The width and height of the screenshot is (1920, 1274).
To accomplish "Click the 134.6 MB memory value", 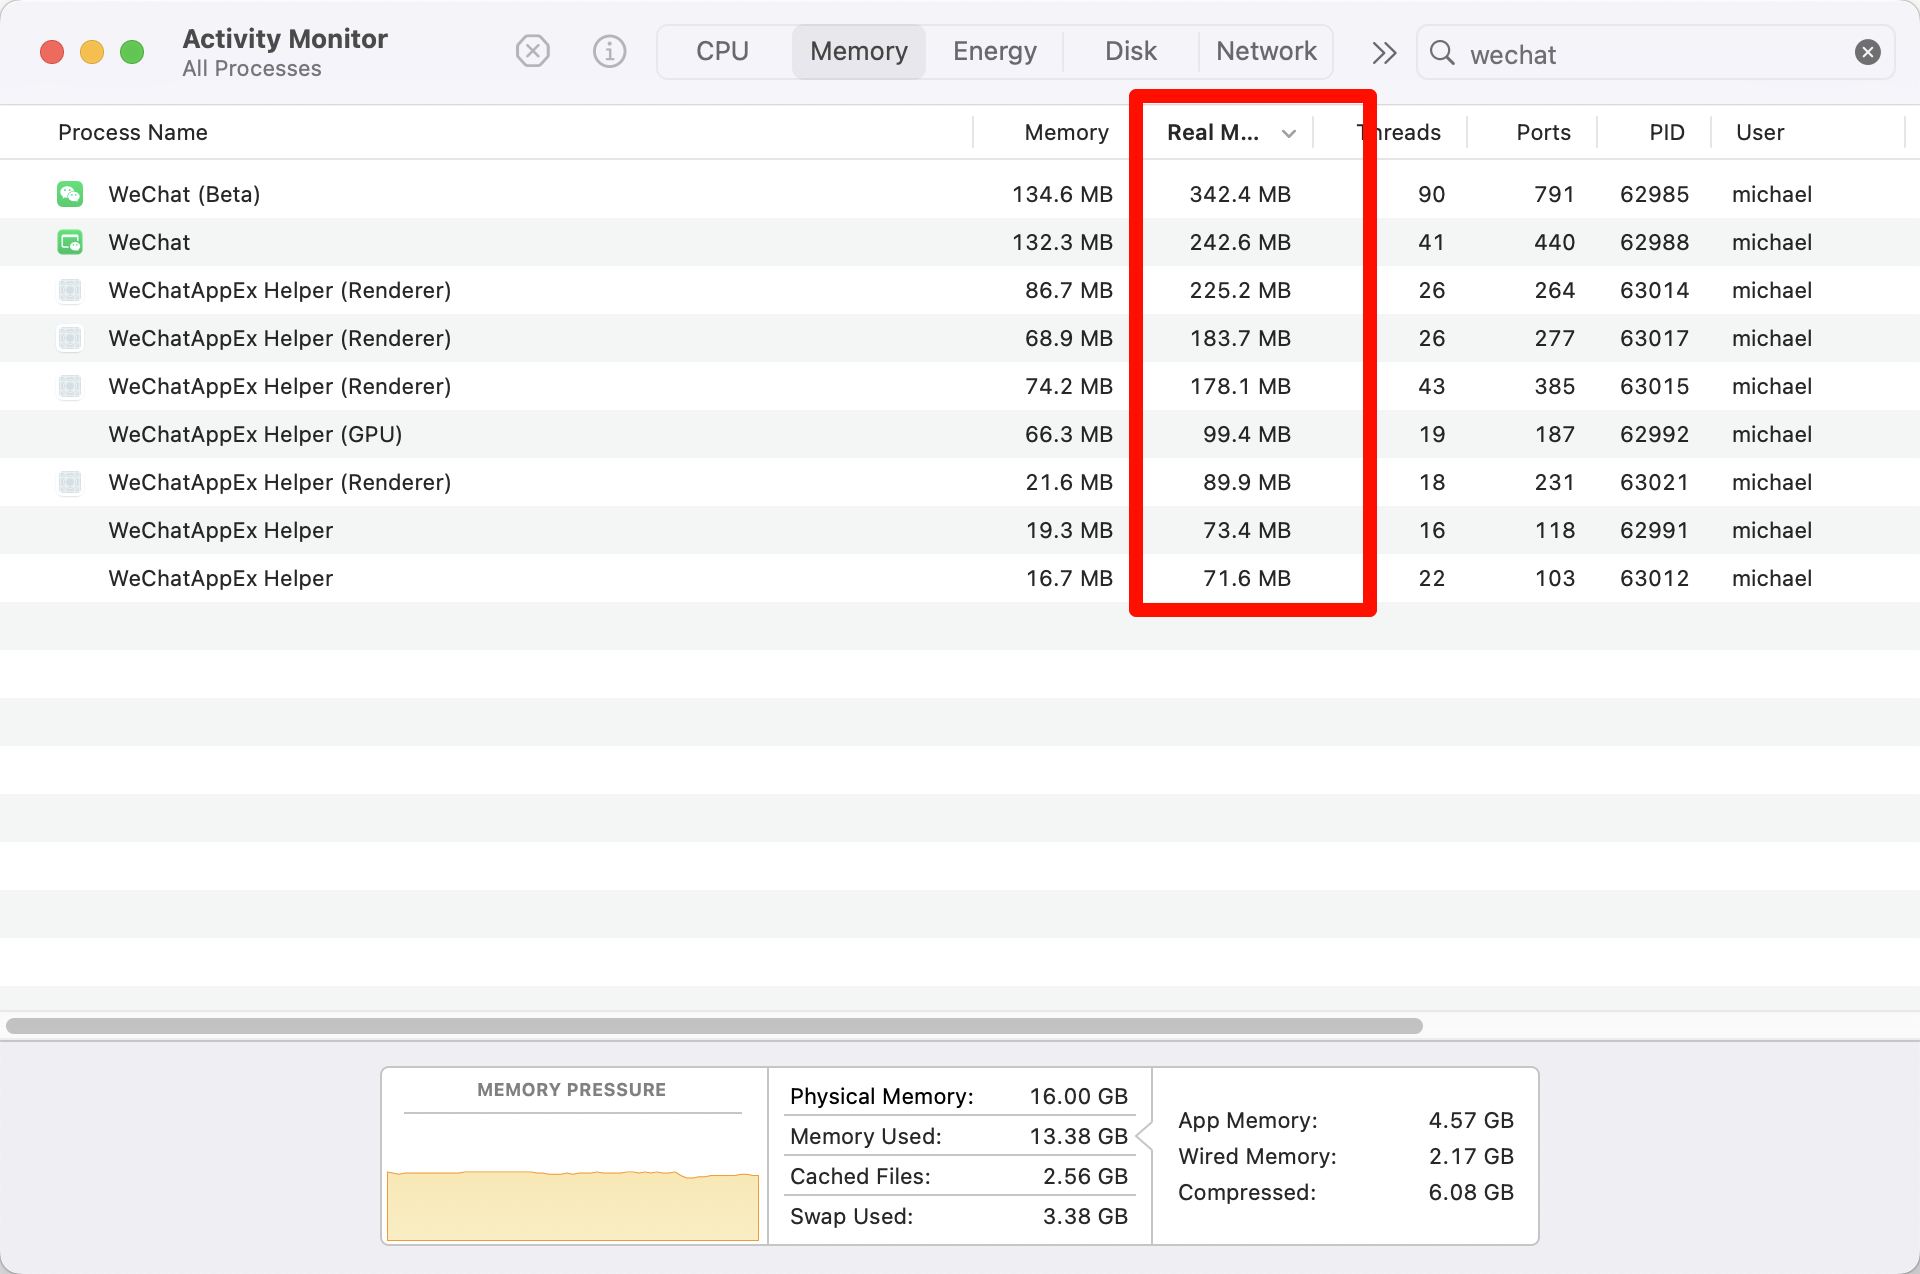I will (1062, 194).
